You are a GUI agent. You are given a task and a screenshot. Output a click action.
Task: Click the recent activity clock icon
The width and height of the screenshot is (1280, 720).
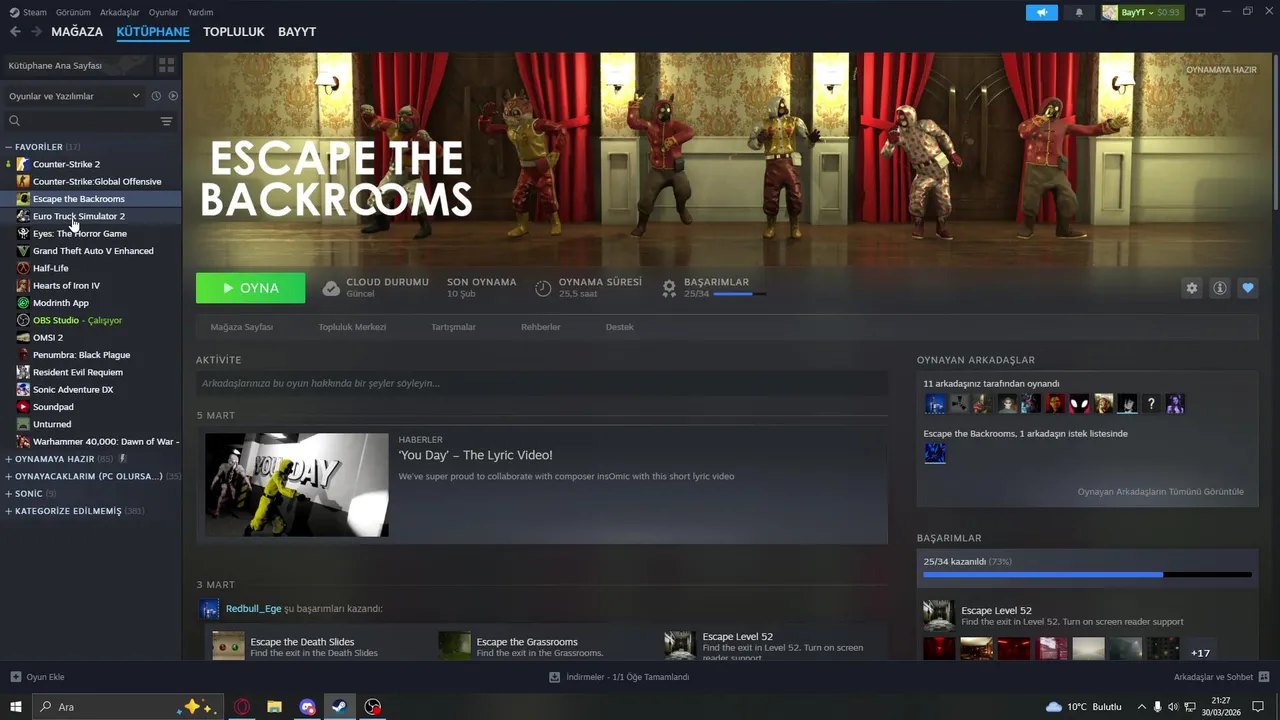156,96
